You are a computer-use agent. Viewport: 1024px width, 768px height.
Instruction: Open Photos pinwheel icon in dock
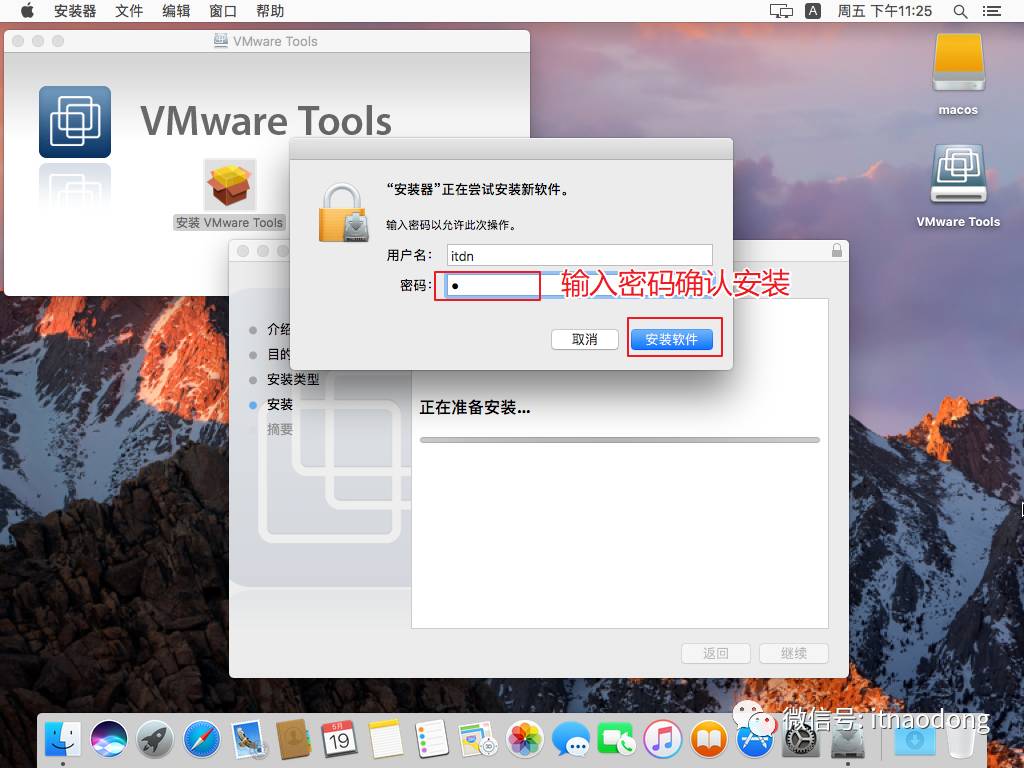(x=524, y=739)
